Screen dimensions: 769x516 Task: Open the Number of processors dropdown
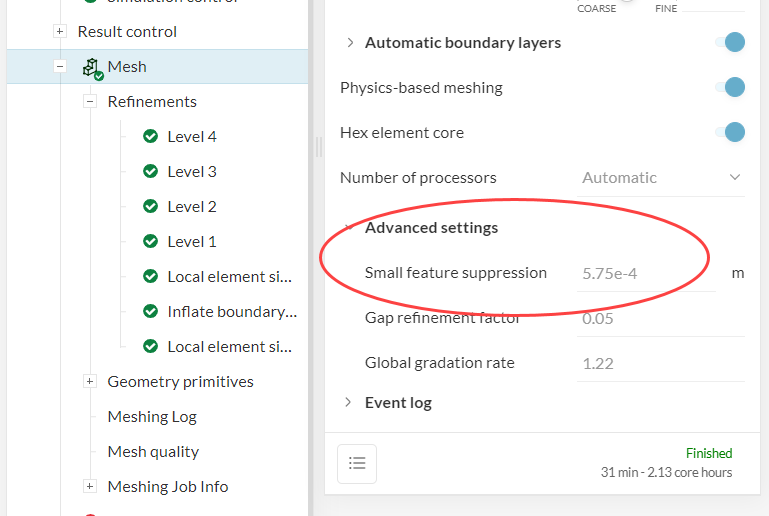pos(661,178)
